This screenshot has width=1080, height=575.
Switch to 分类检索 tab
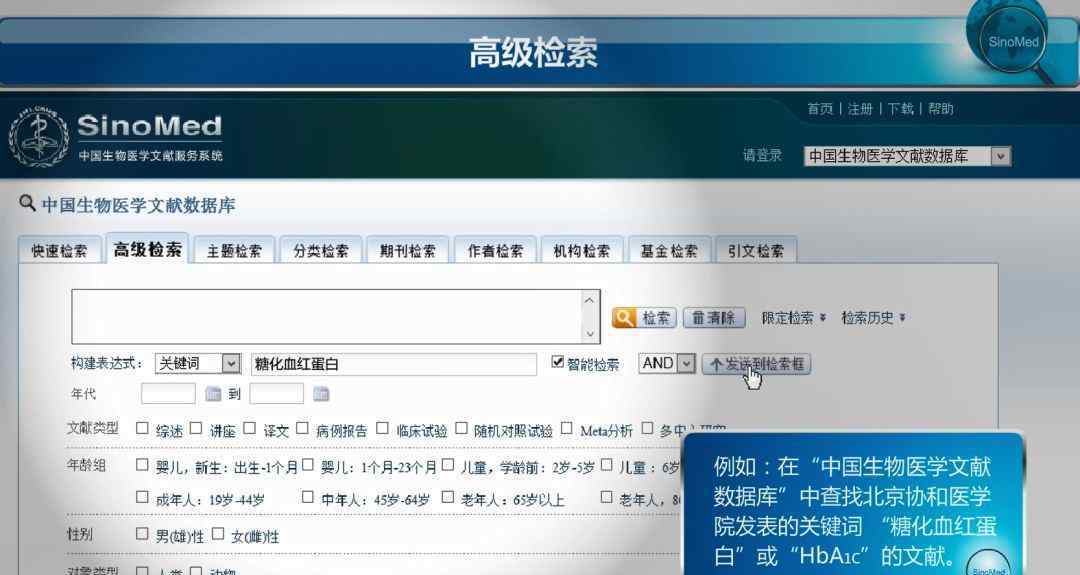click(x=321, y=251)
